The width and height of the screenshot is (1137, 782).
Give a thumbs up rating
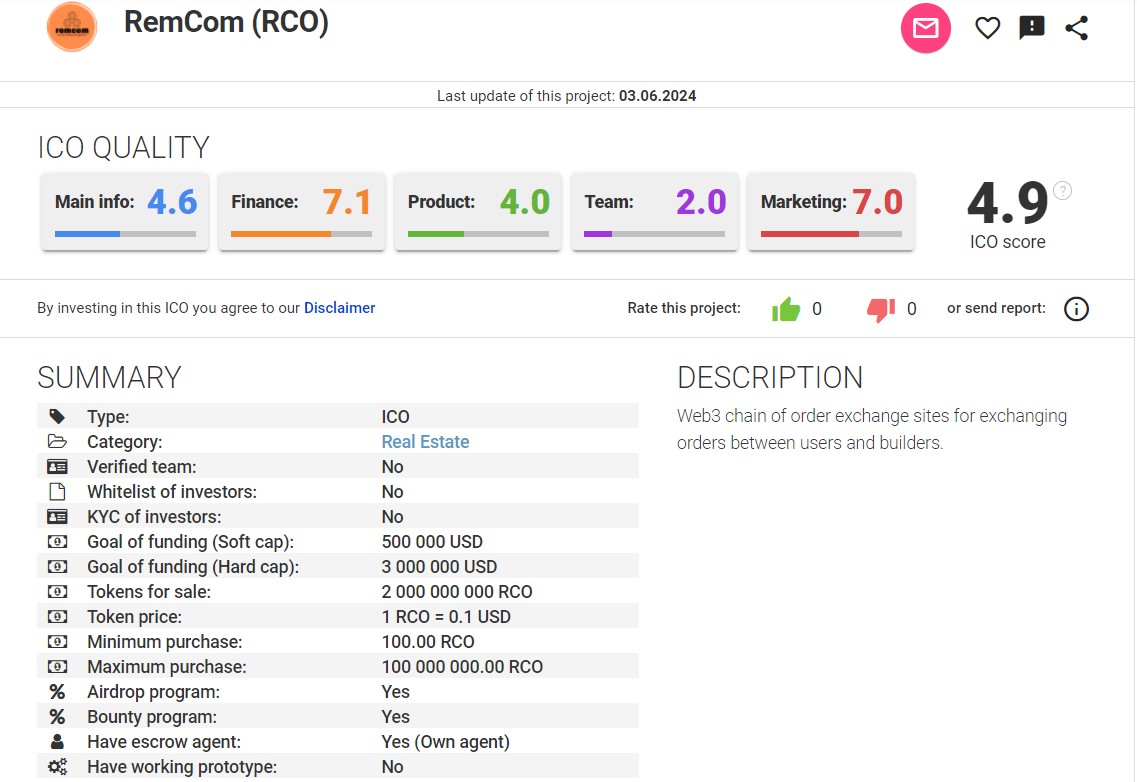(786, 309)
